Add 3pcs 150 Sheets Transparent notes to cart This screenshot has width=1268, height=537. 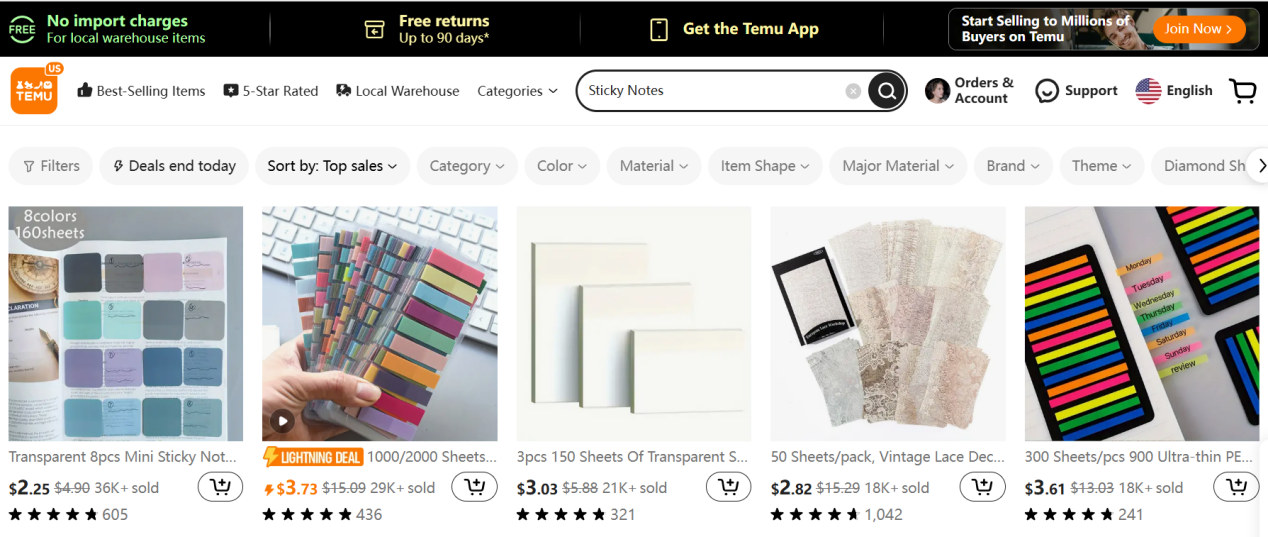tap(728, 488)
